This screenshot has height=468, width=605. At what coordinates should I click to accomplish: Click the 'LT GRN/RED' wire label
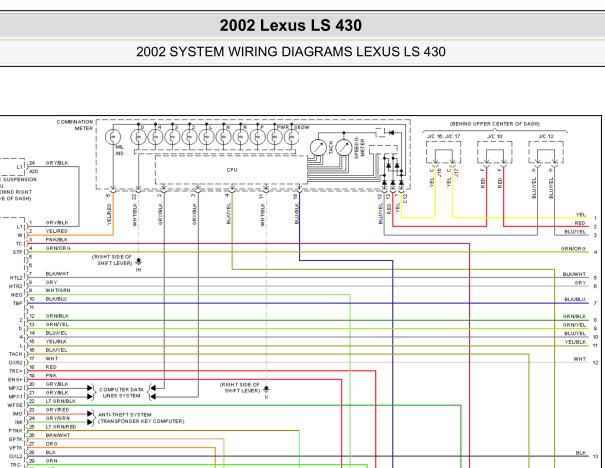point(61,427)
